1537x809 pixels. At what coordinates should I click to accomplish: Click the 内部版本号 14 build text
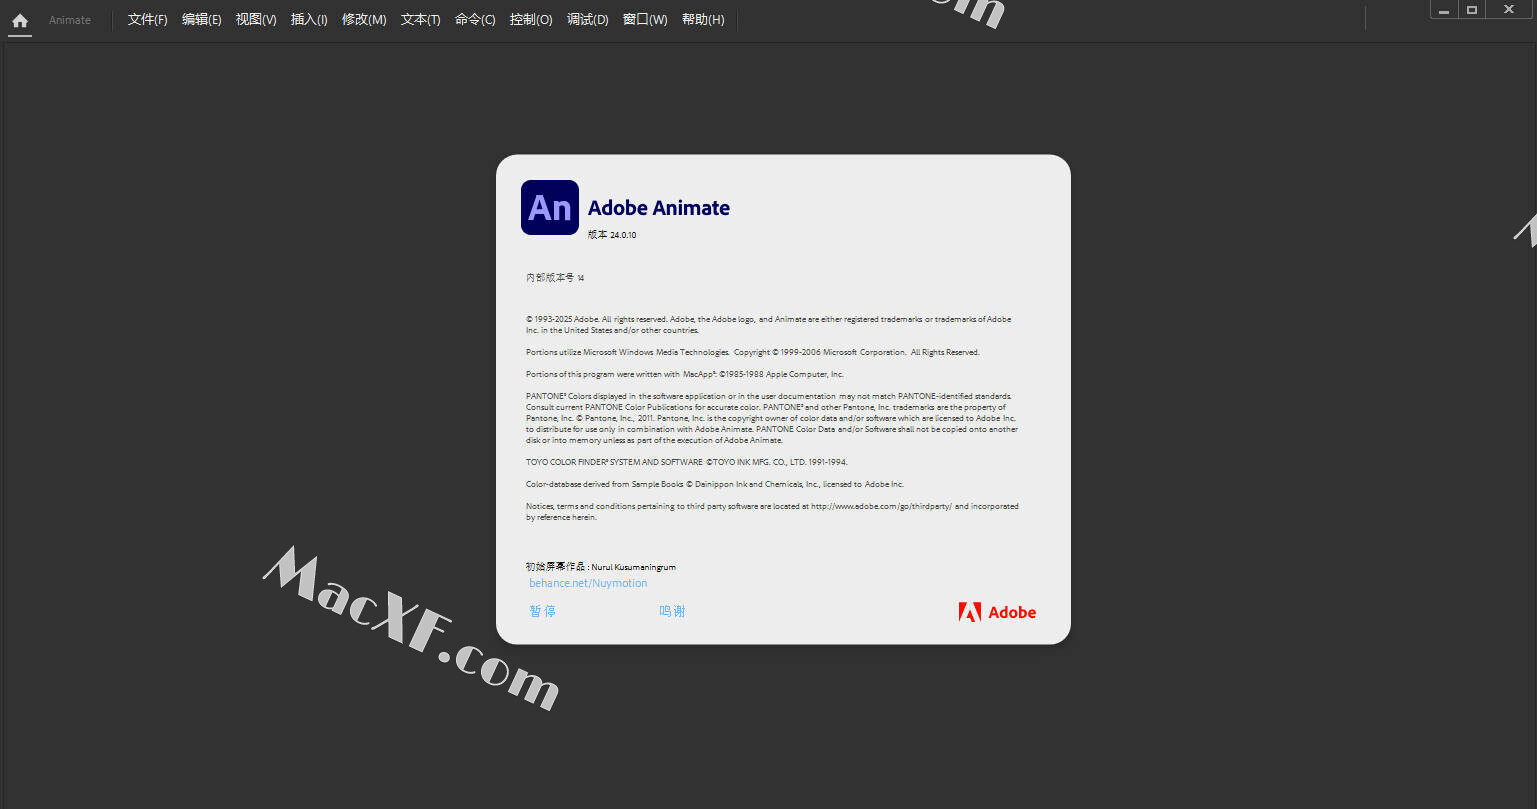[555, 278]
